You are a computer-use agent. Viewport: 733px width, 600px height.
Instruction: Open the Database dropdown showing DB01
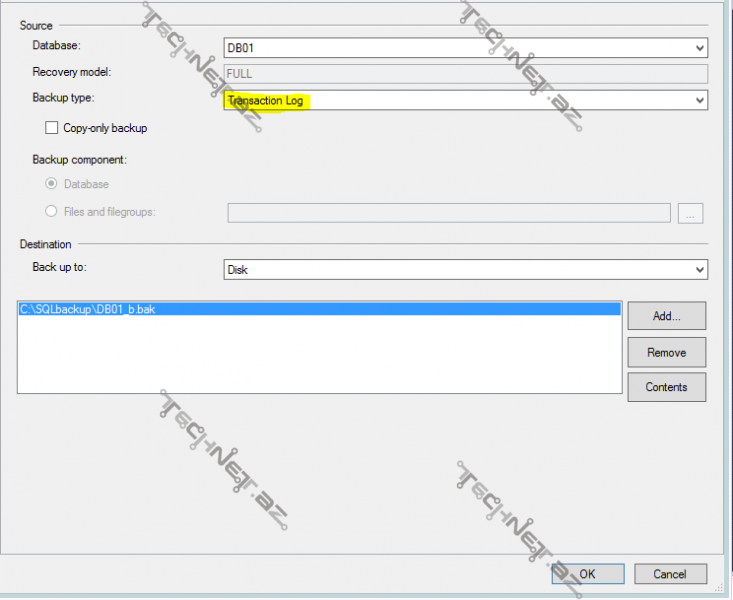tap(465, 47)
